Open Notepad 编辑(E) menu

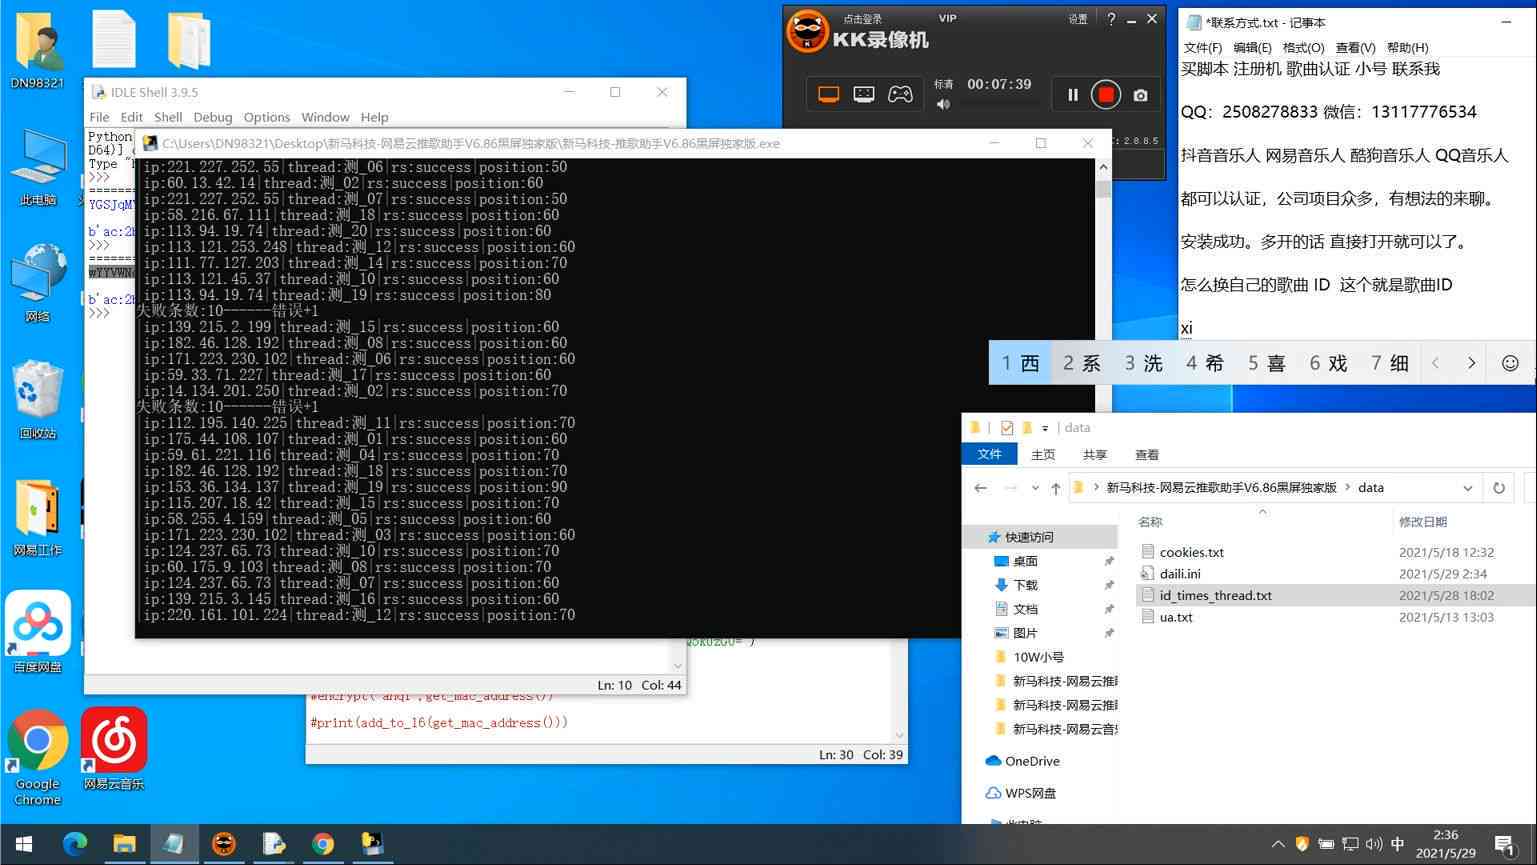point(1252,47)
